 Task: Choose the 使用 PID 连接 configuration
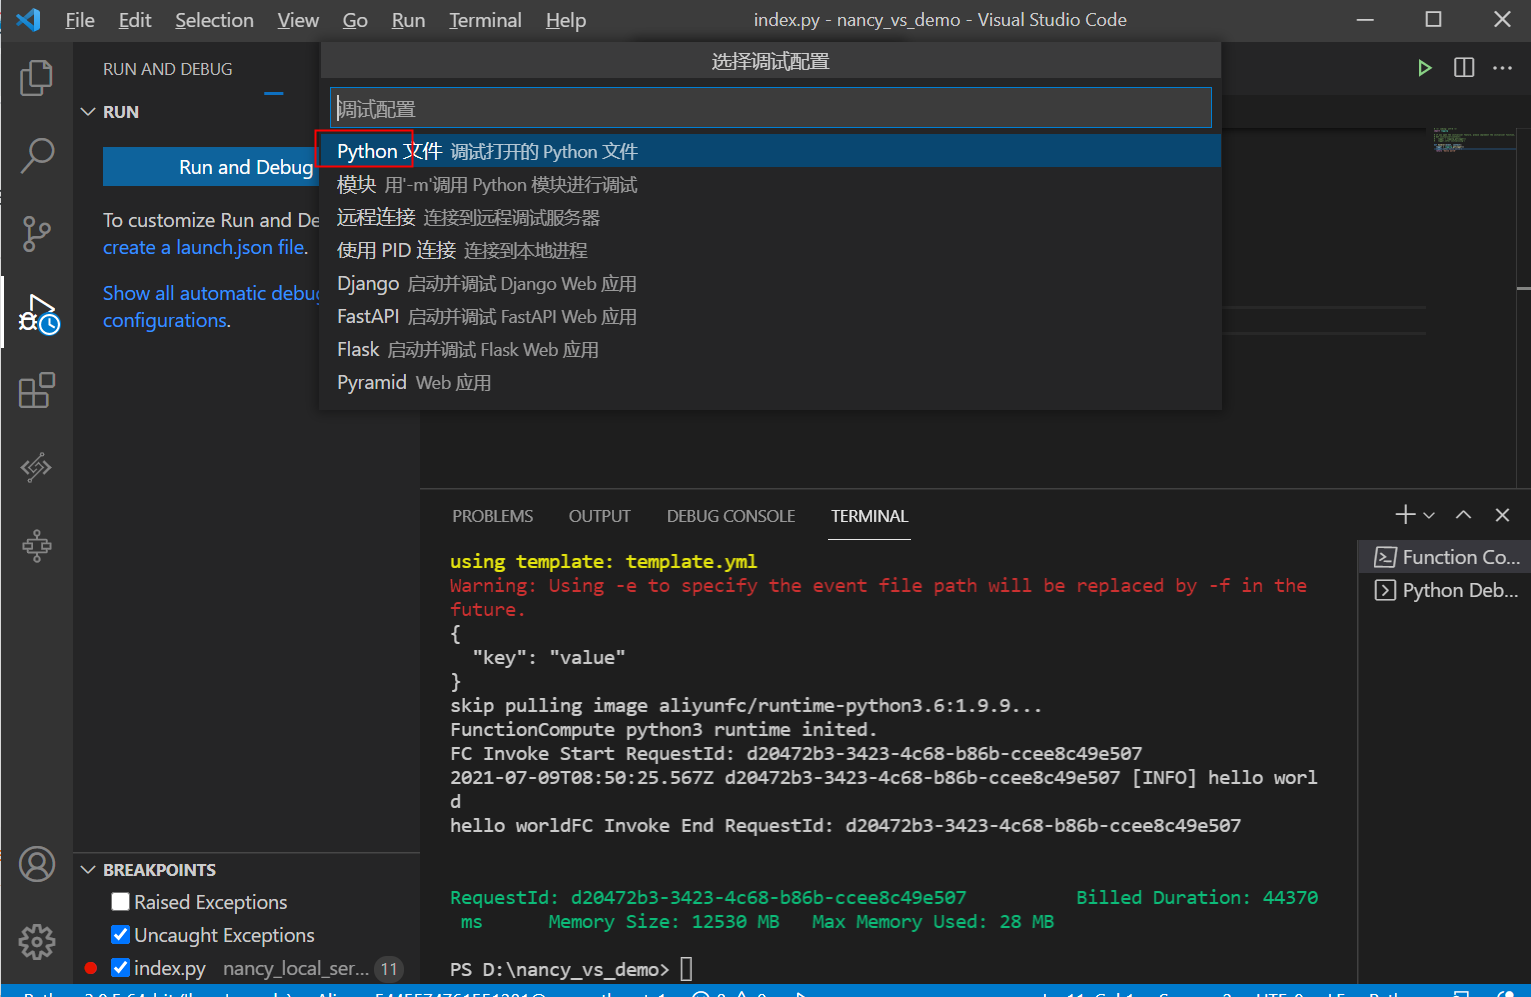770,250
